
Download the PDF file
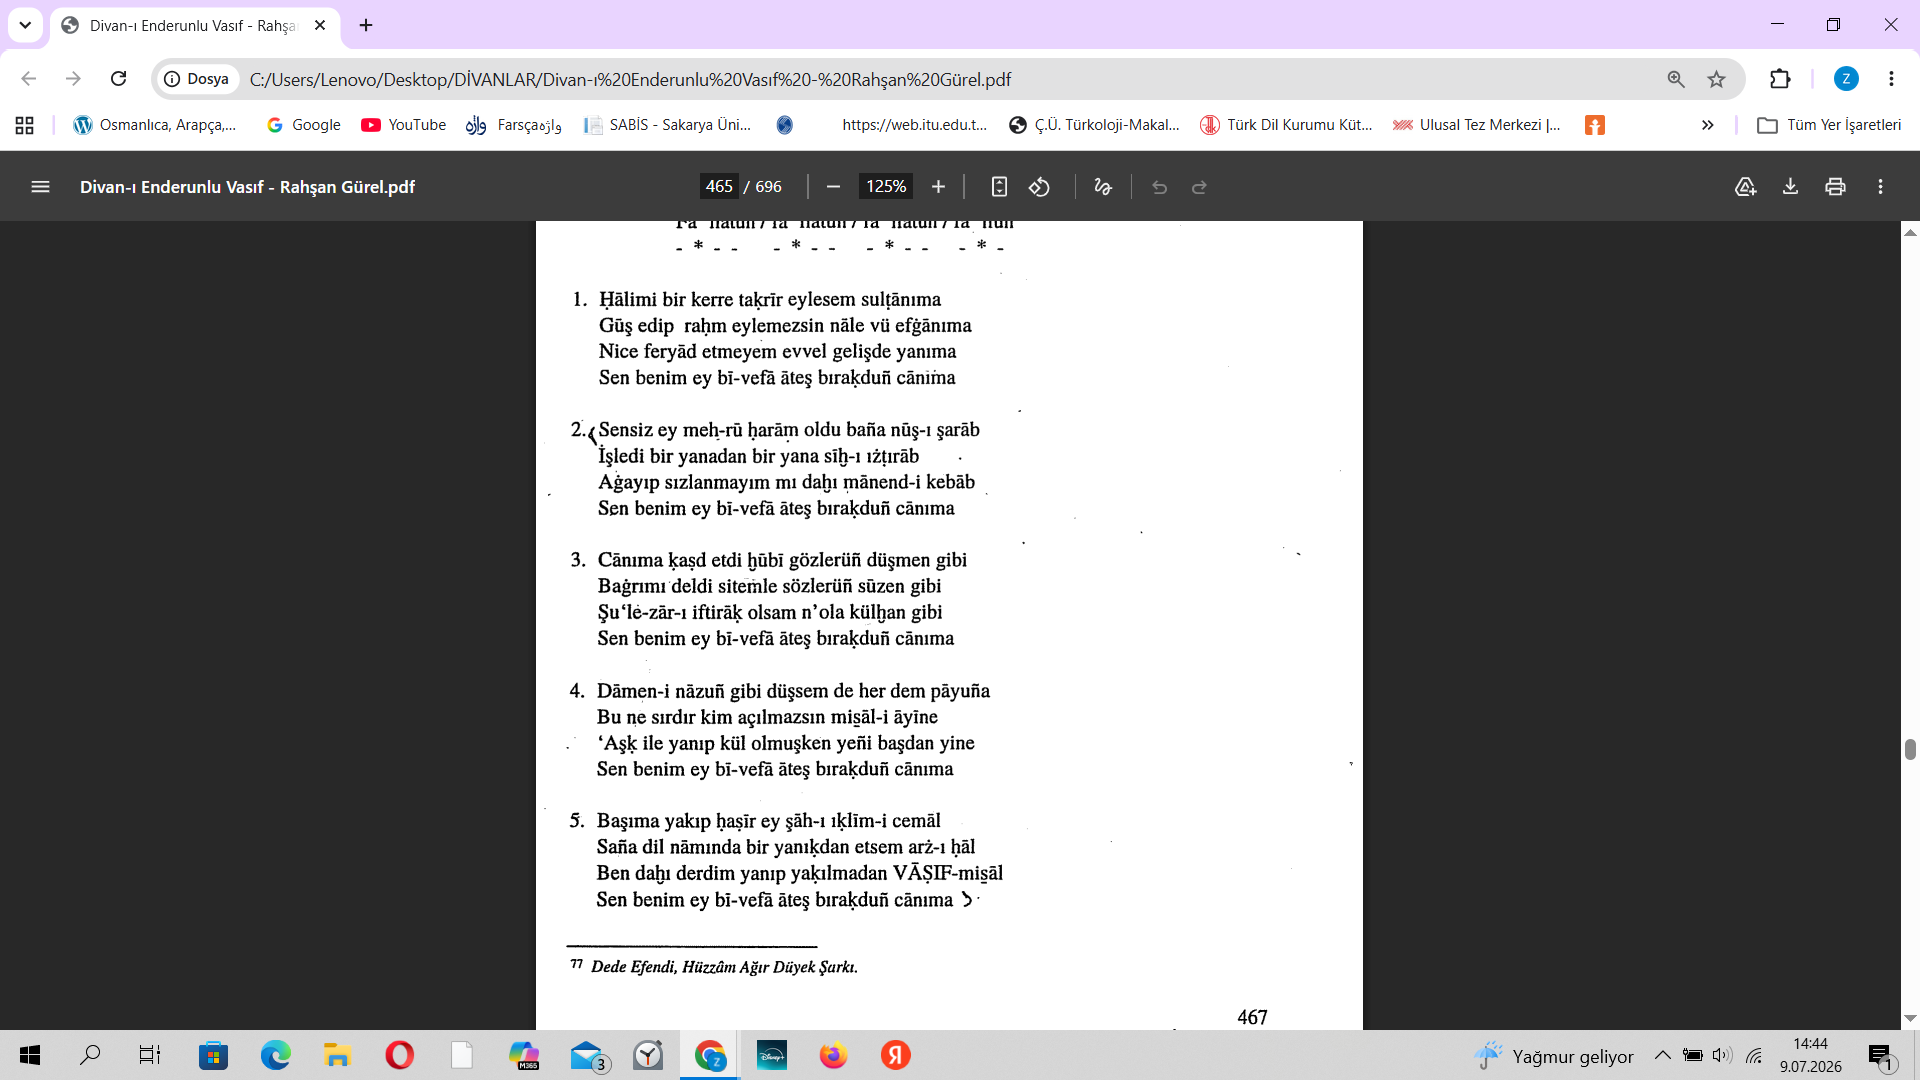[x=1790, y=187]
